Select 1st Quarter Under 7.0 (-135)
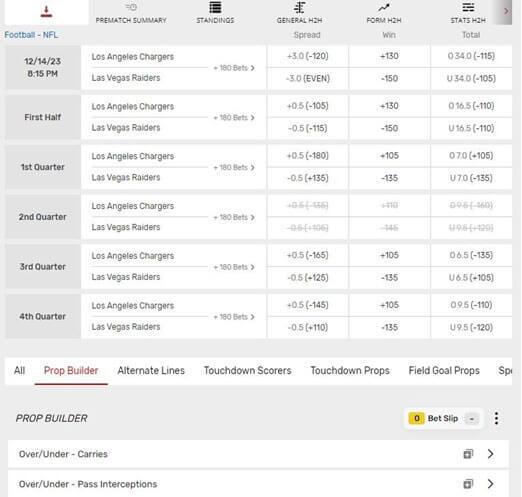The image size is (522, 497). coord(471,178)
